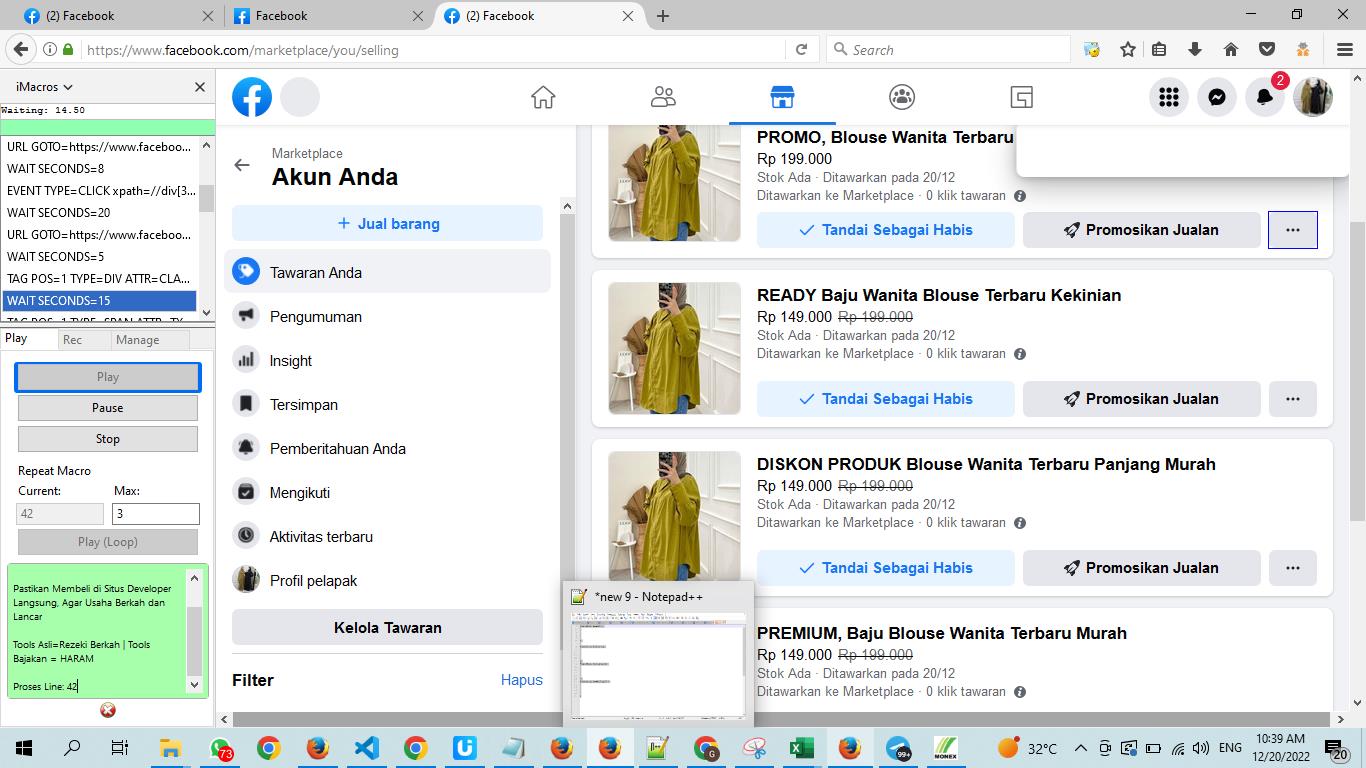Open the notifications bell icon
Viewport: 1366px width, 768px height.
(1265, 97)
